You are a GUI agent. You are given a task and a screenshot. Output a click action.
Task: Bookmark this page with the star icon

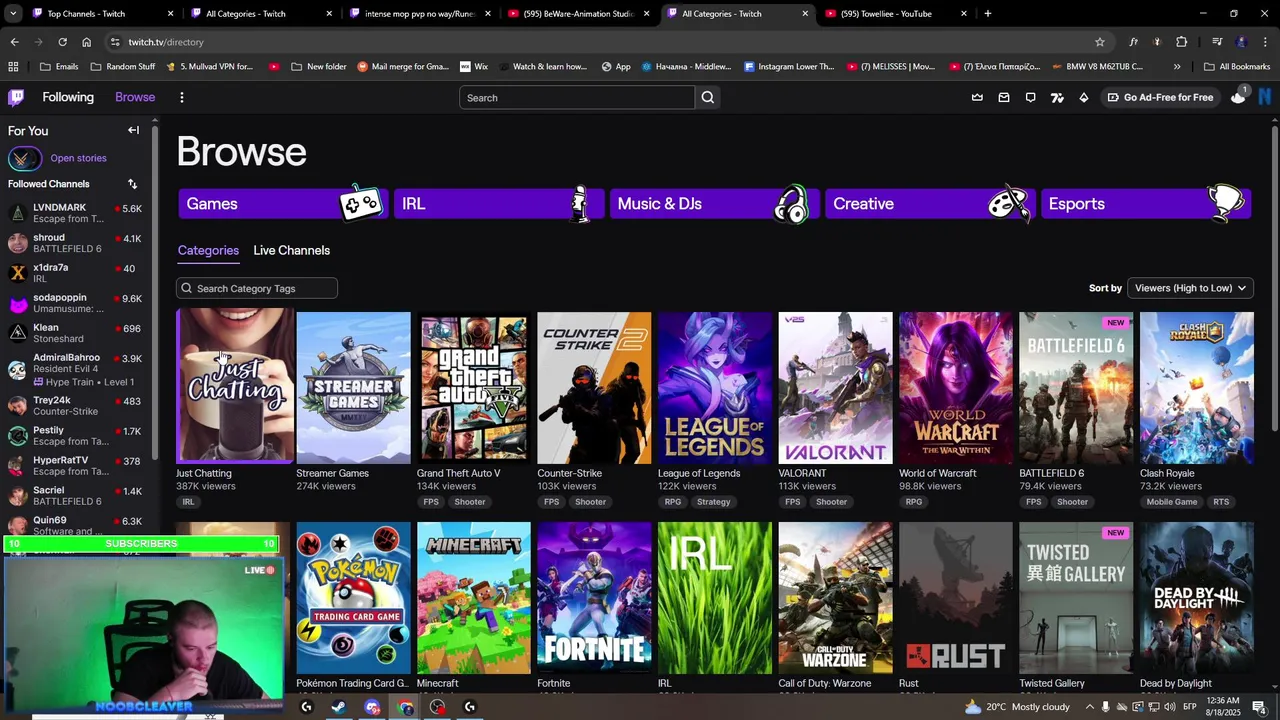1100,42
